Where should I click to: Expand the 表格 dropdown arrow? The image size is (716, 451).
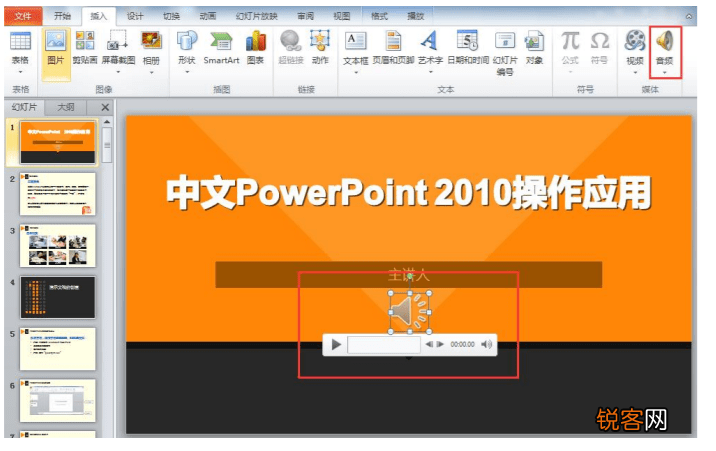coord(20,72)
